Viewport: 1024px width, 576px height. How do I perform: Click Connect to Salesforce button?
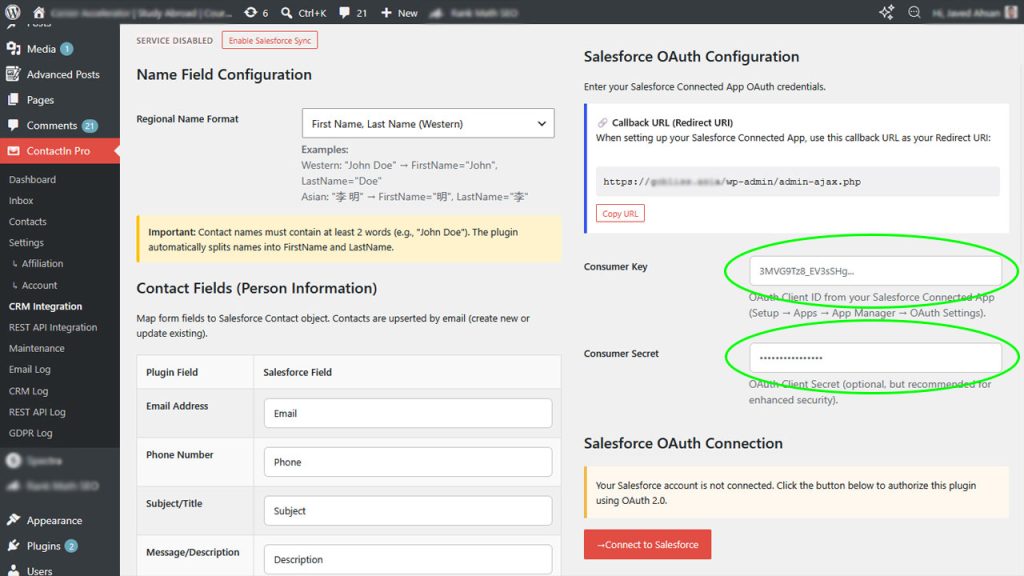(x=647, y=545)
